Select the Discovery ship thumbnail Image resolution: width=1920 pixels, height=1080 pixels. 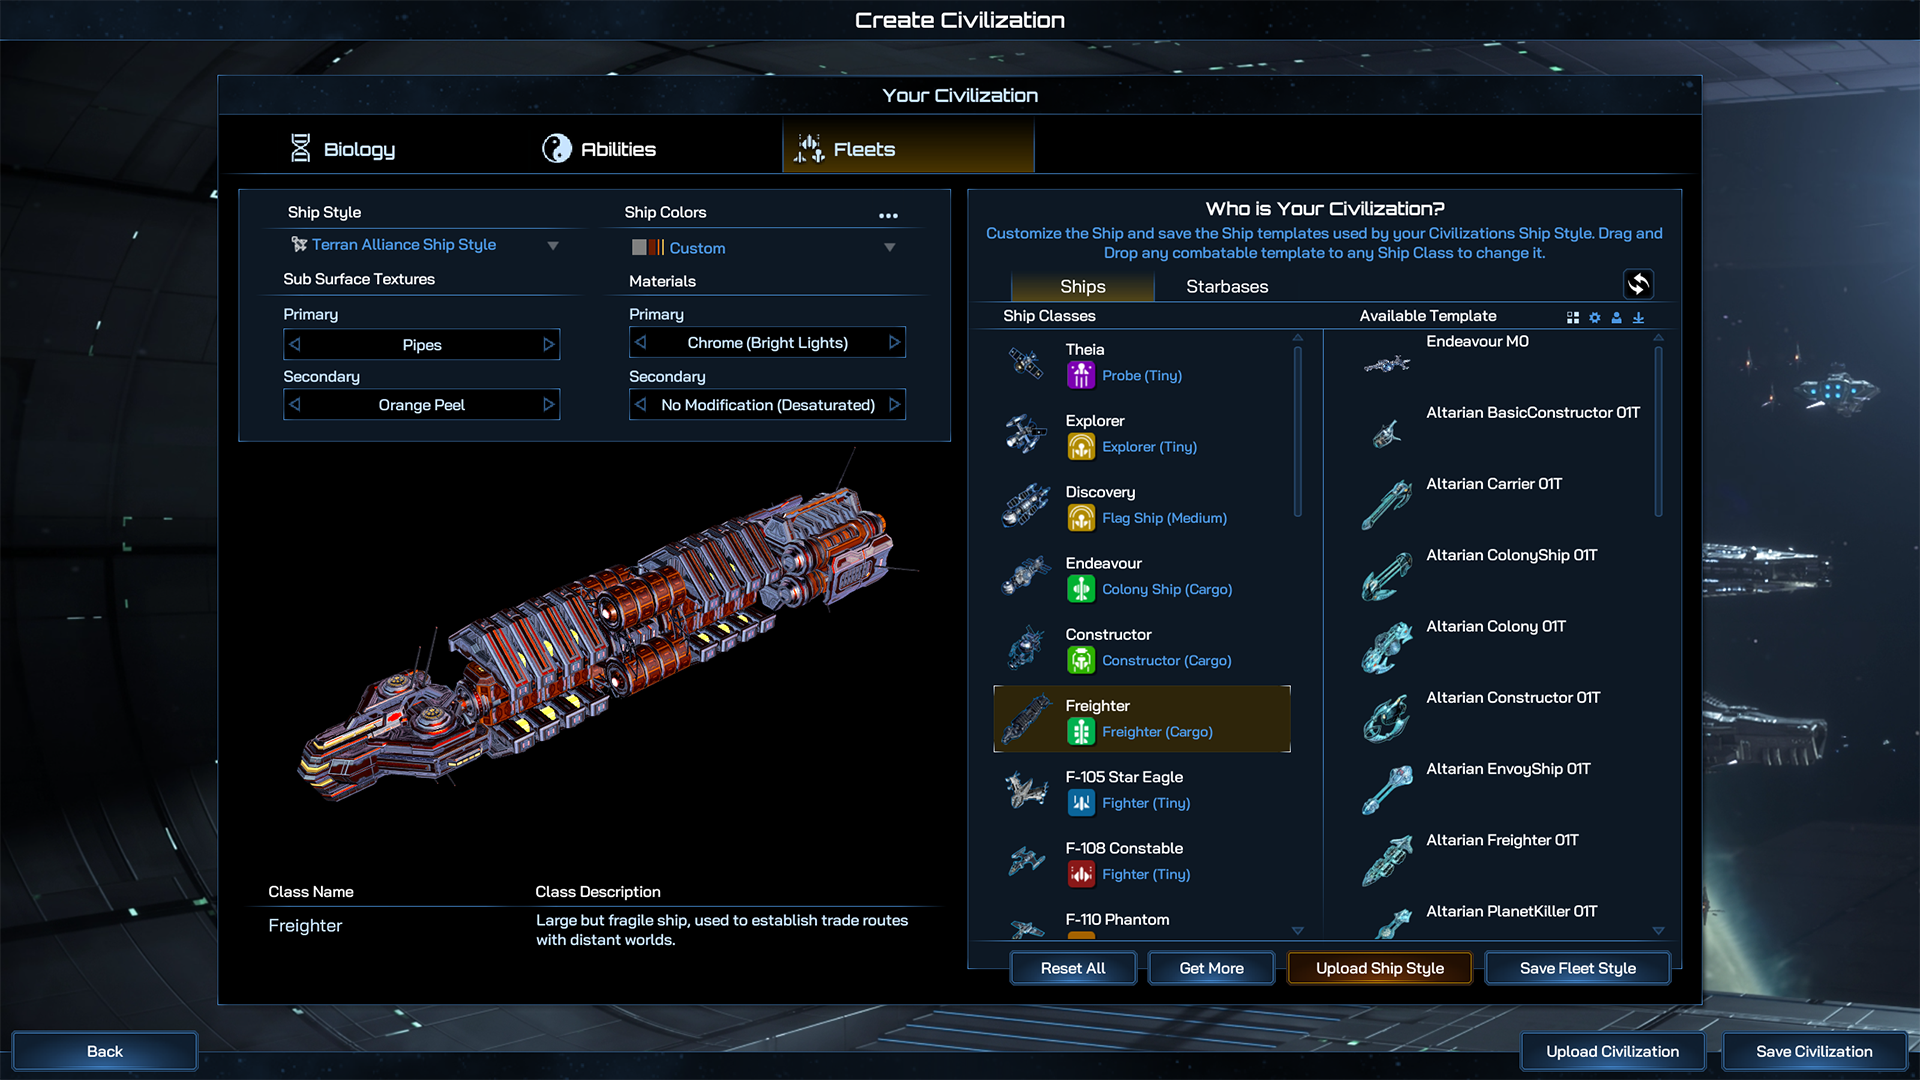click(1026, 505)
